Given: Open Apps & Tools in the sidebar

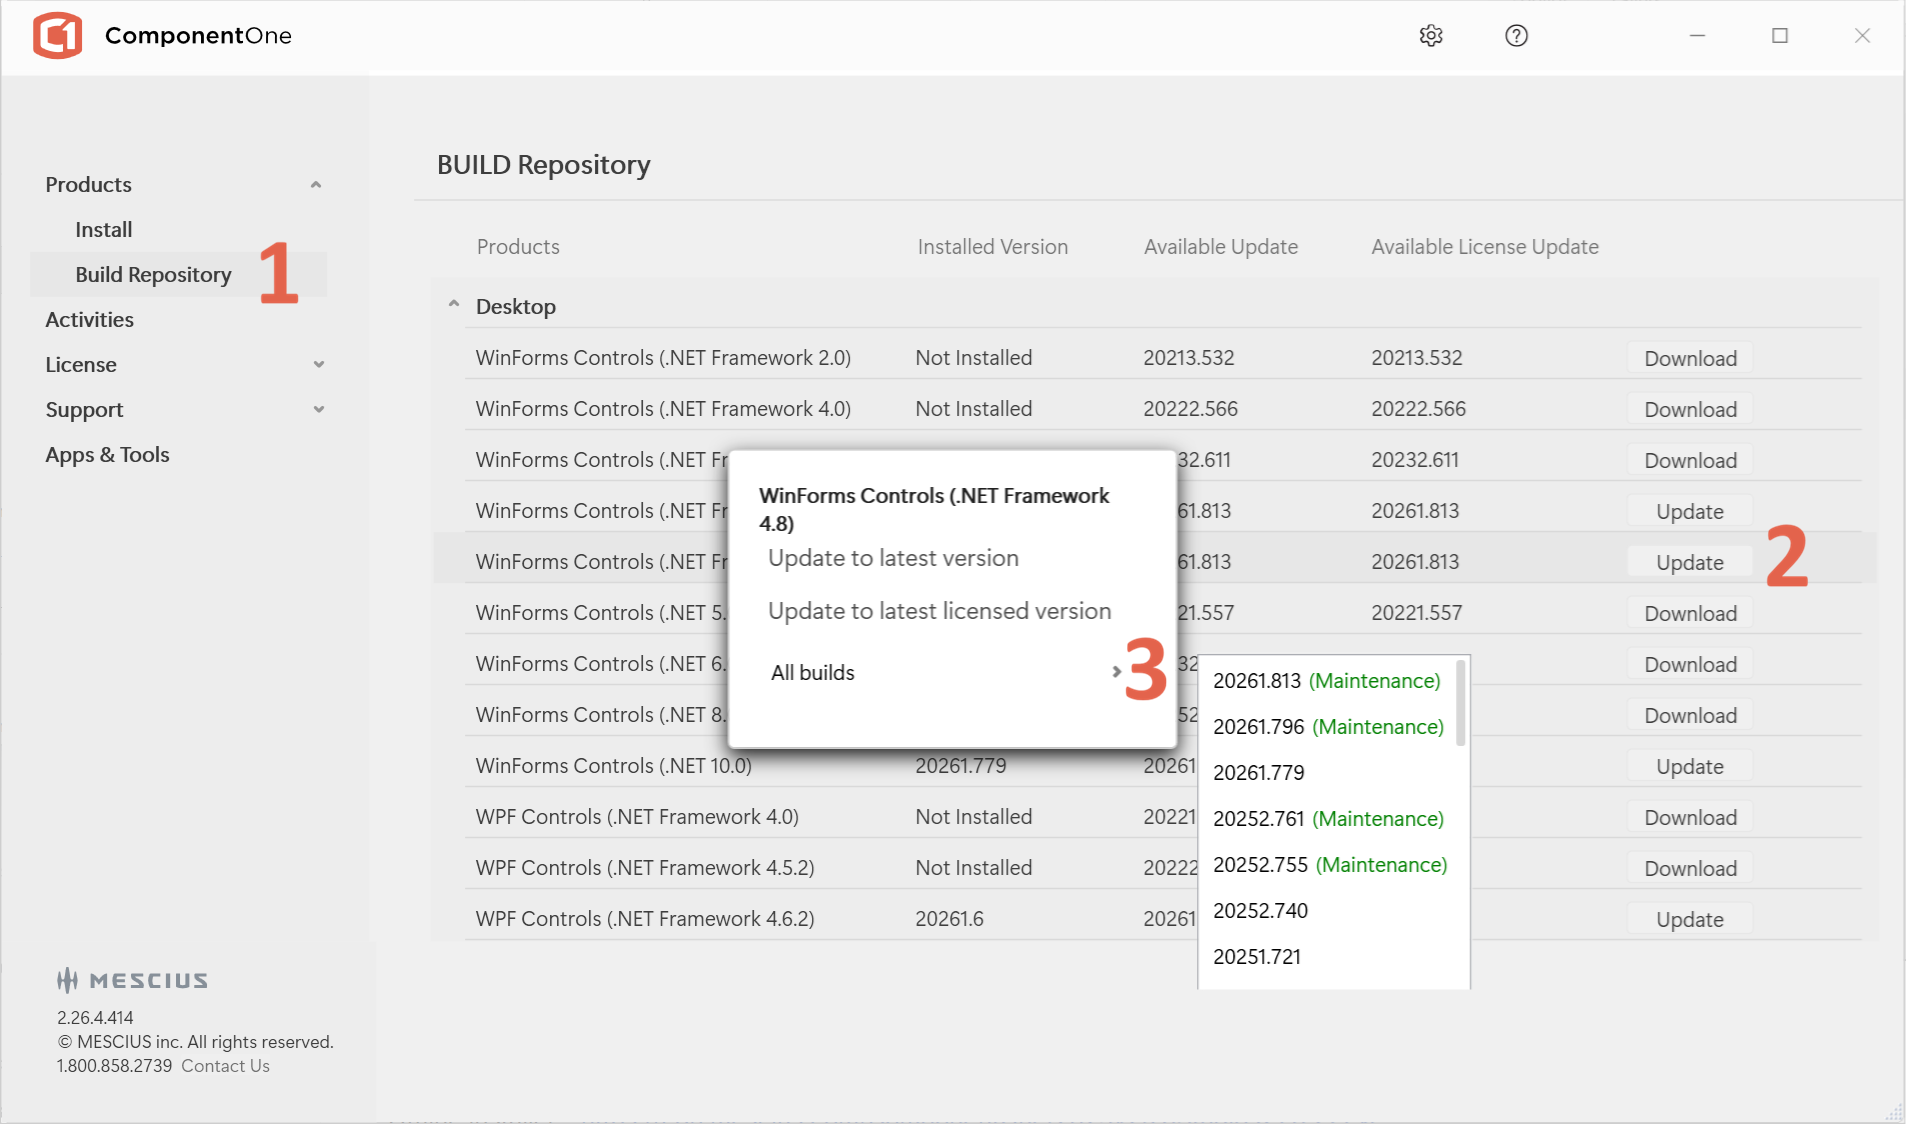Looking at the screenshot, I should [108, 455].
